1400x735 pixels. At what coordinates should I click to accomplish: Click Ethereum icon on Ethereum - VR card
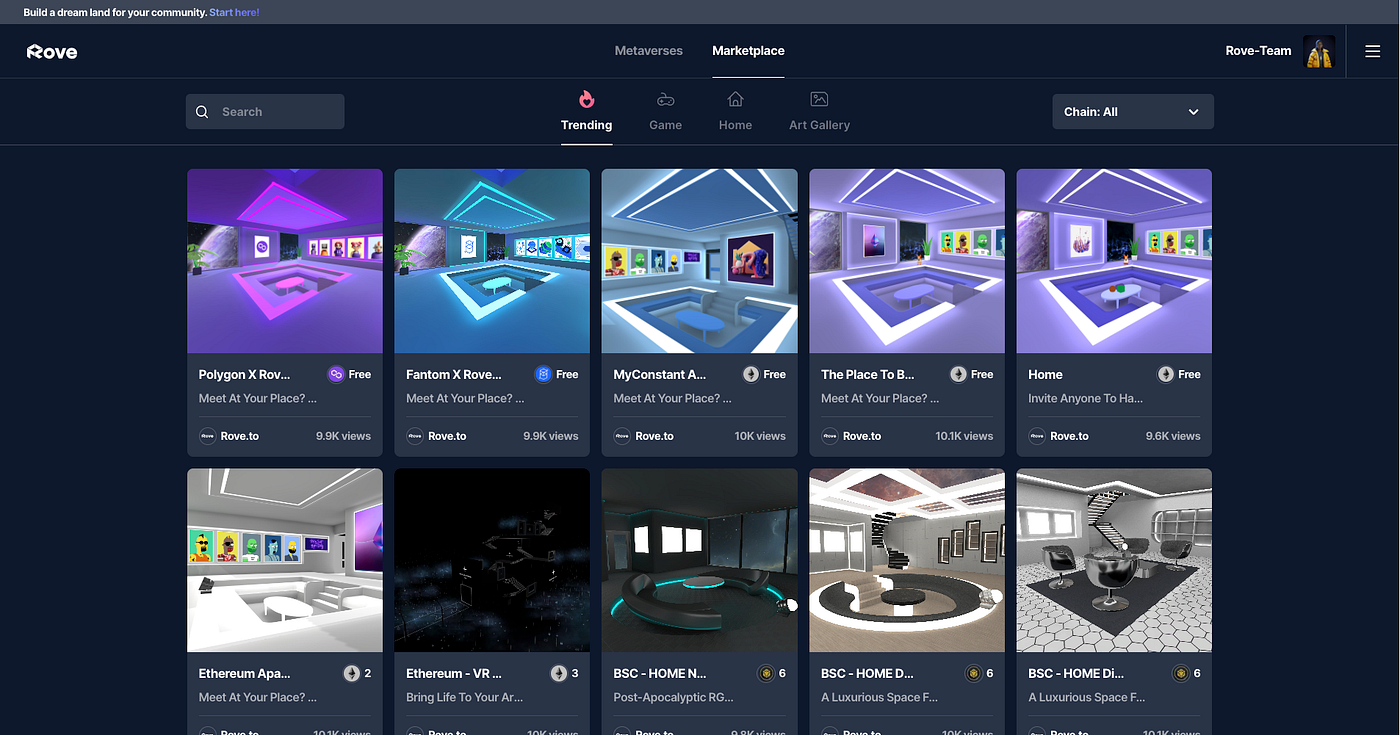point(558,673)
